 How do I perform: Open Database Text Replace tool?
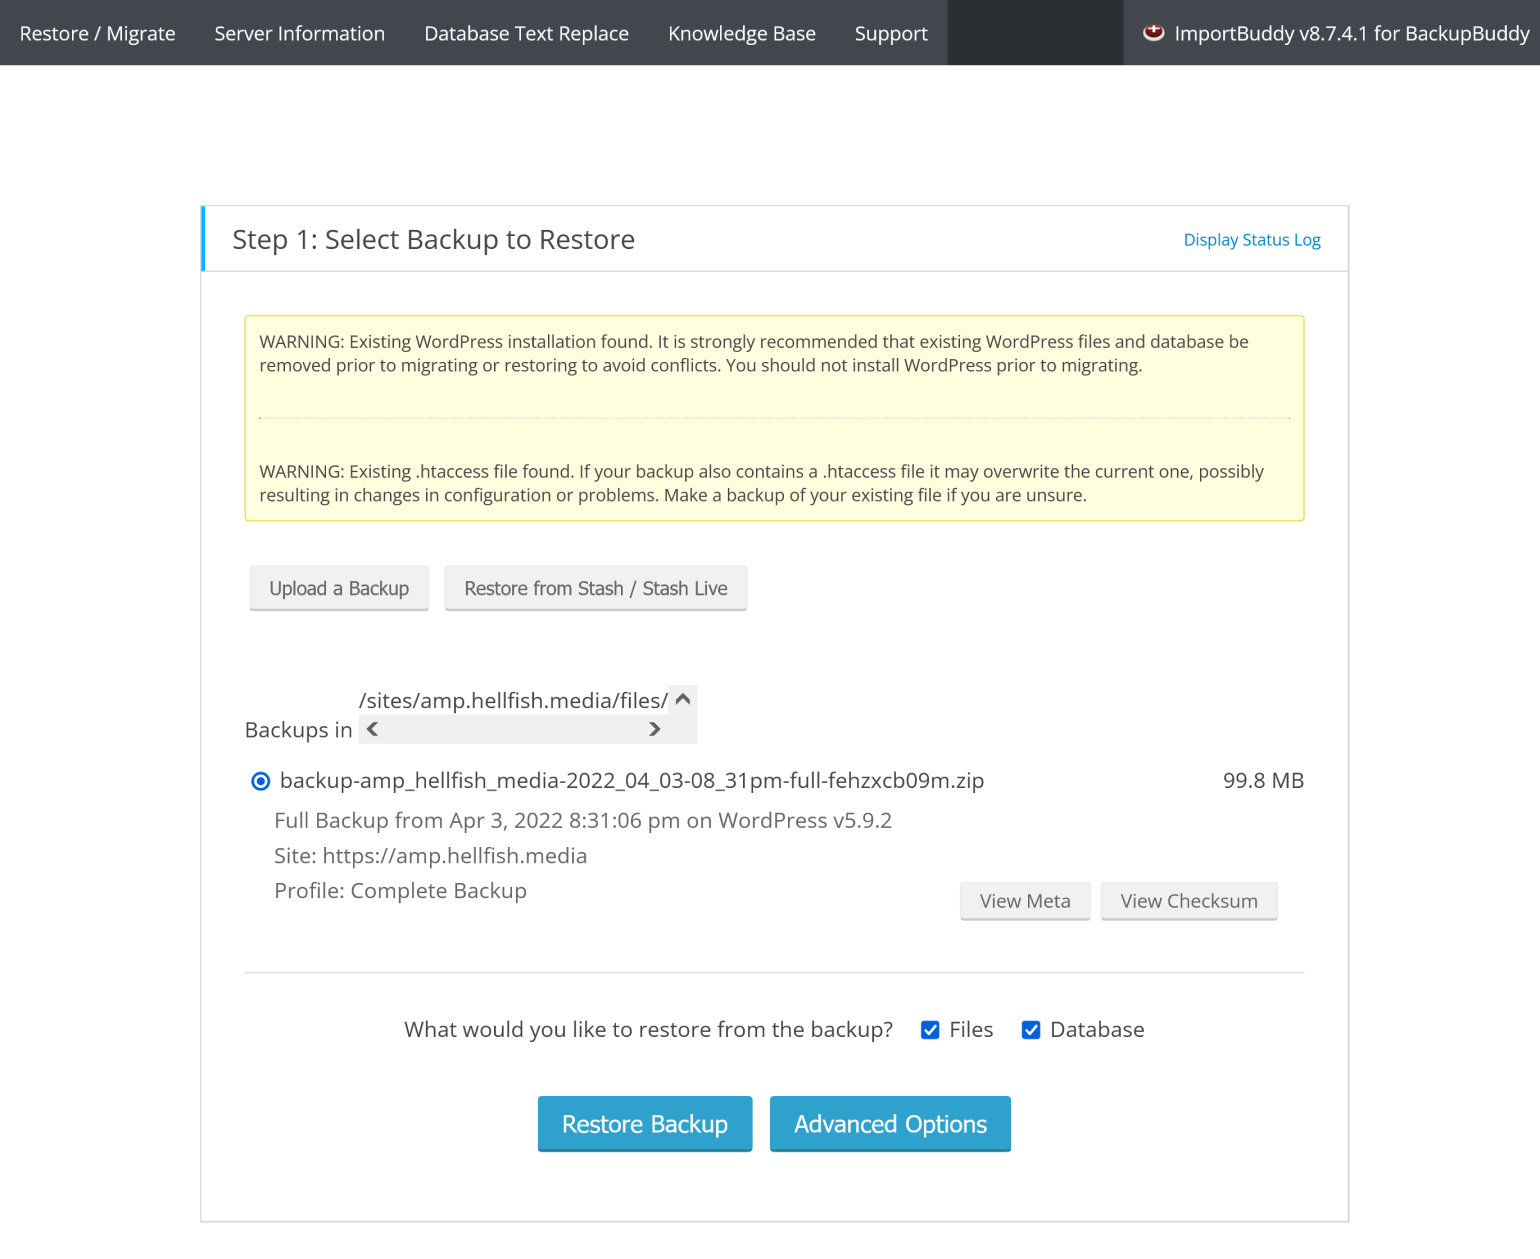(x=526, y=33)
